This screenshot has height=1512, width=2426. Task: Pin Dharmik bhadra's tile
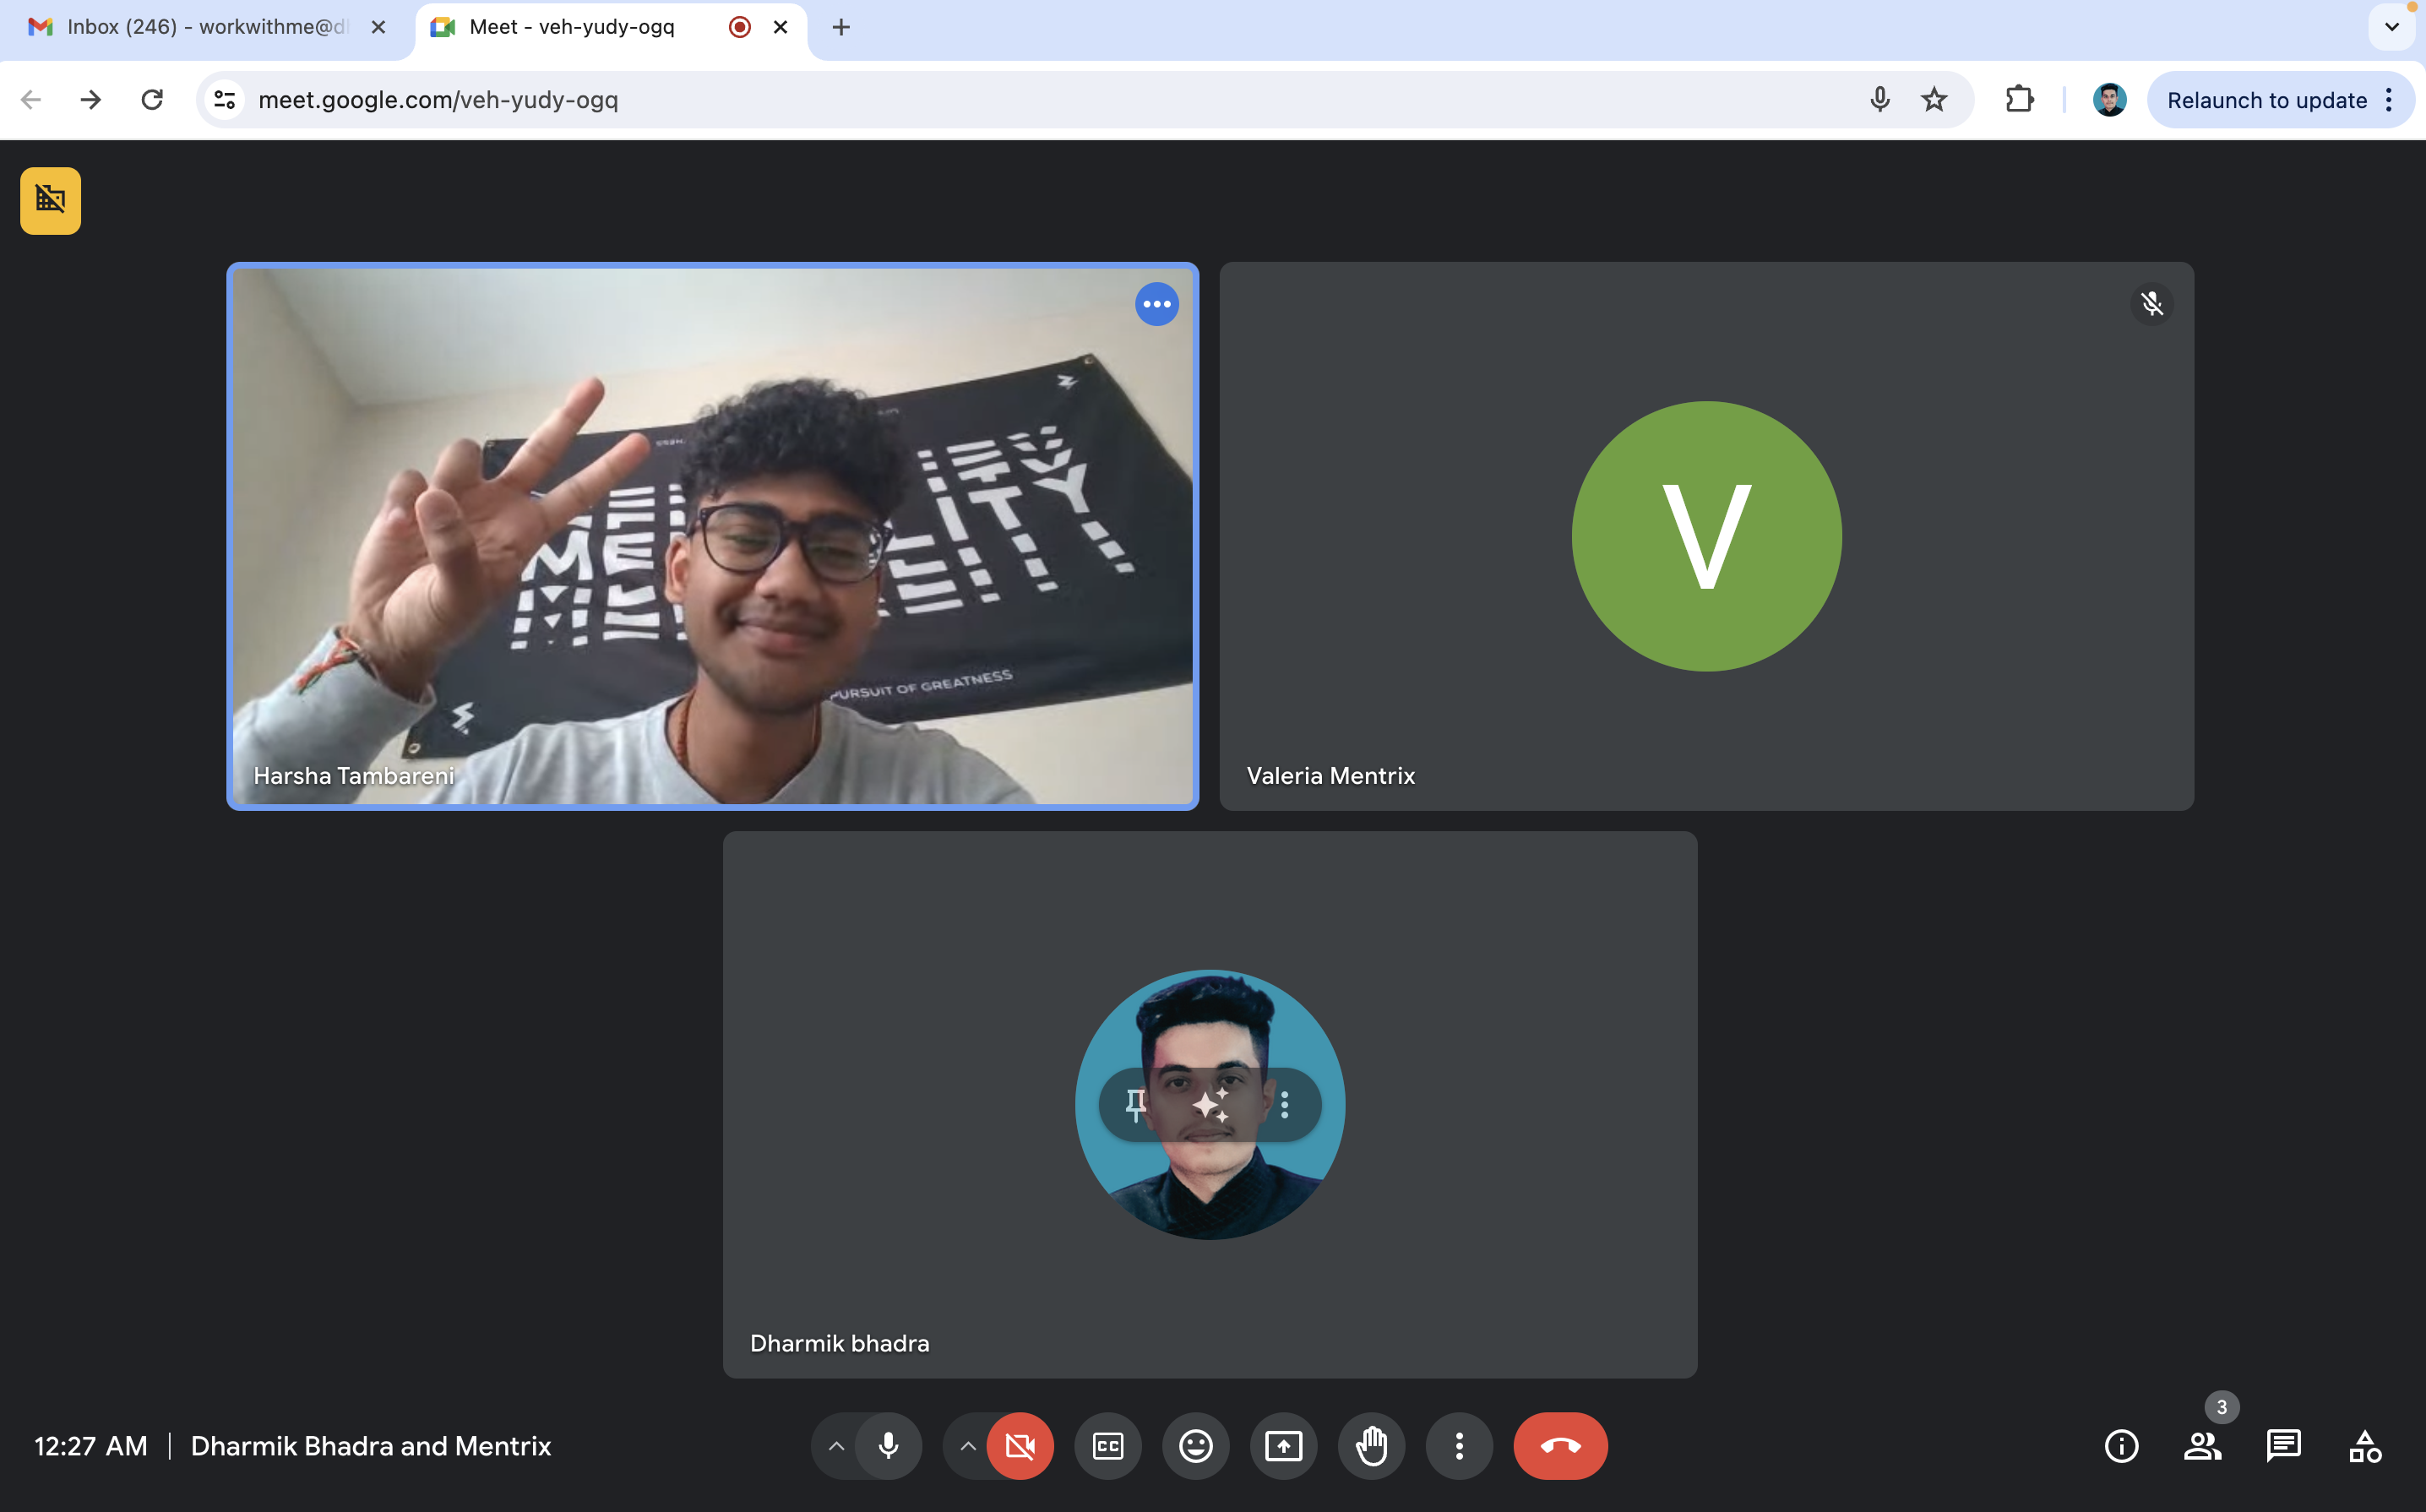coord(1134,1104)
